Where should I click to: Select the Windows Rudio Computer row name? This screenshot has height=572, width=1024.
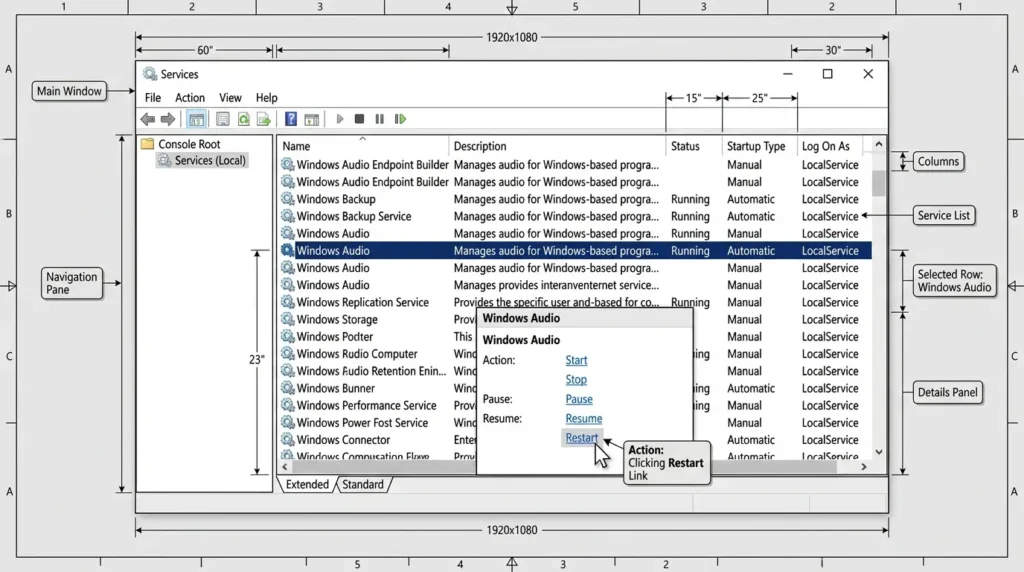point(357,354)
